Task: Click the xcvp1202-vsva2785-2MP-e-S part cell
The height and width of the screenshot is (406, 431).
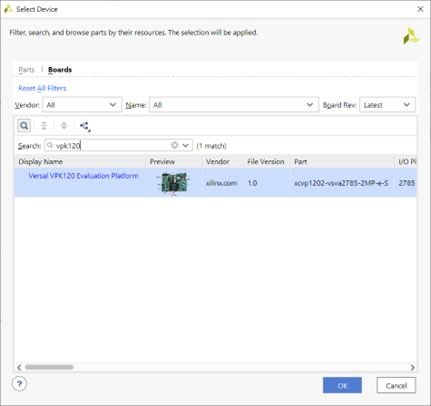Action: point(341,183)
